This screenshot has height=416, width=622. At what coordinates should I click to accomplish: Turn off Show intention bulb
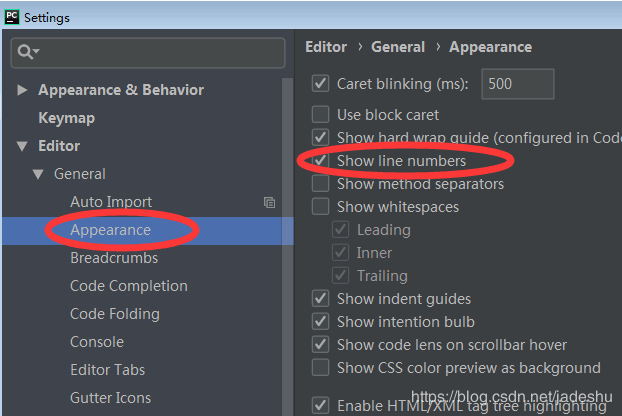pos(321,322)
